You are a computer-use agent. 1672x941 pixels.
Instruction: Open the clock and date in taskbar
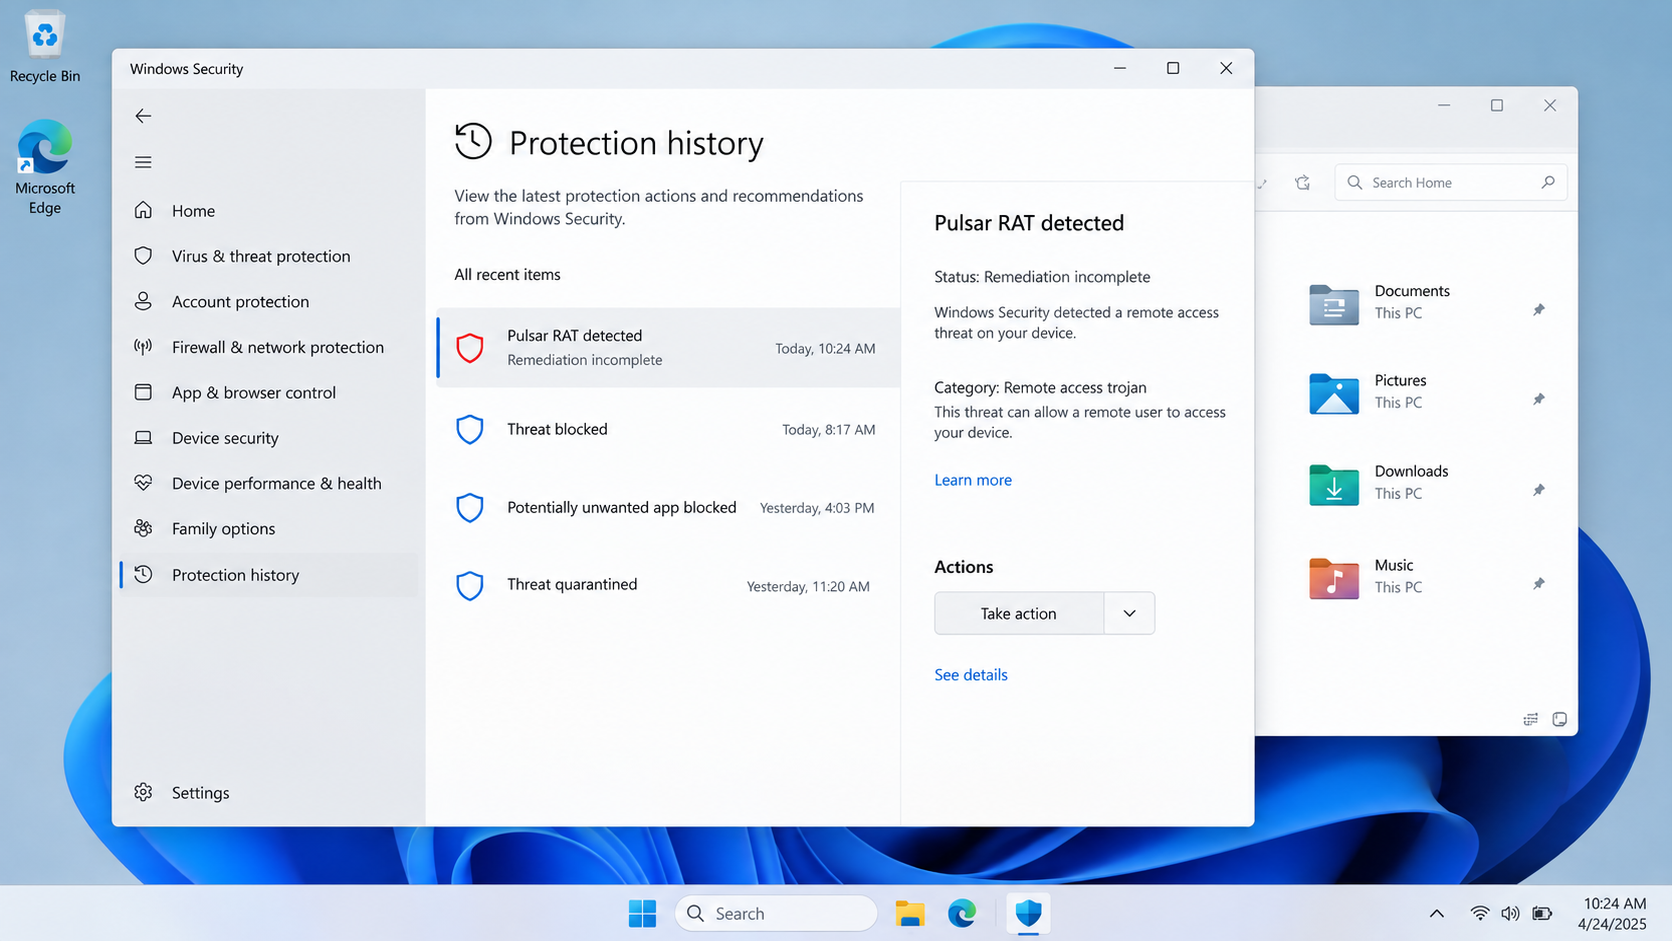1612,913
